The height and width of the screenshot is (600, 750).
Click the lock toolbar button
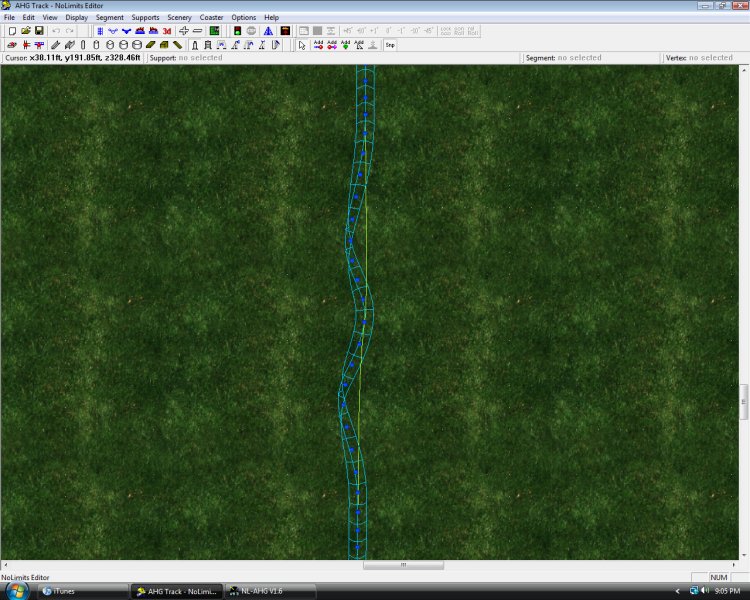point(446,31)
